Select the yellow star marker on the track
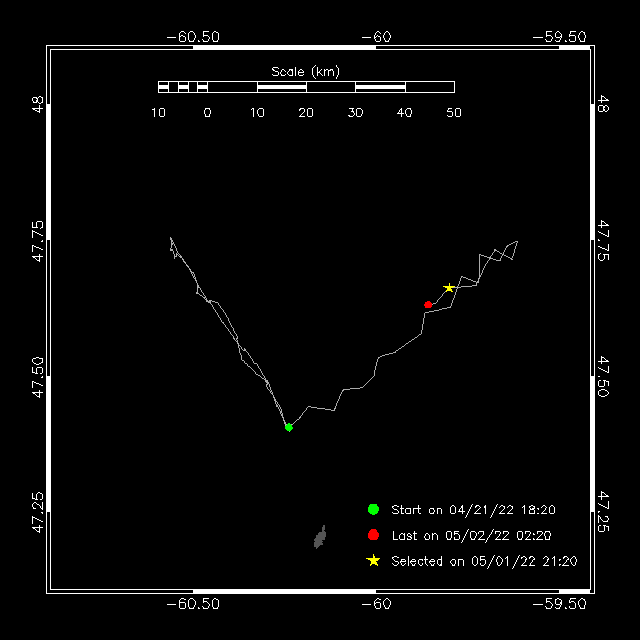The height and width of the screenshot is (640, 640). [x=450, y=288]
